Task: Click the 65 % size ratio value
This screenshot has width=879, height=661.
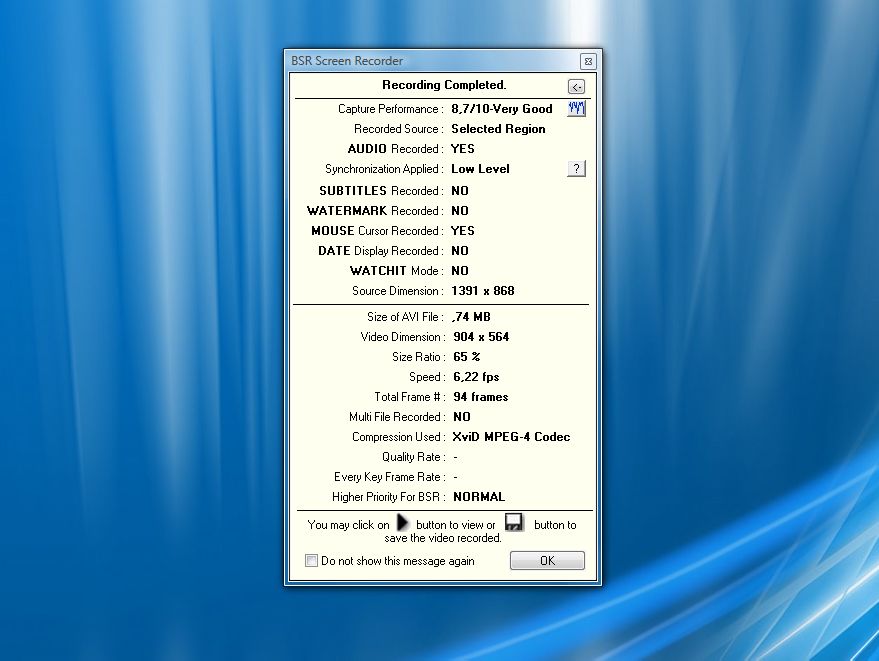Action: (467, 357)
